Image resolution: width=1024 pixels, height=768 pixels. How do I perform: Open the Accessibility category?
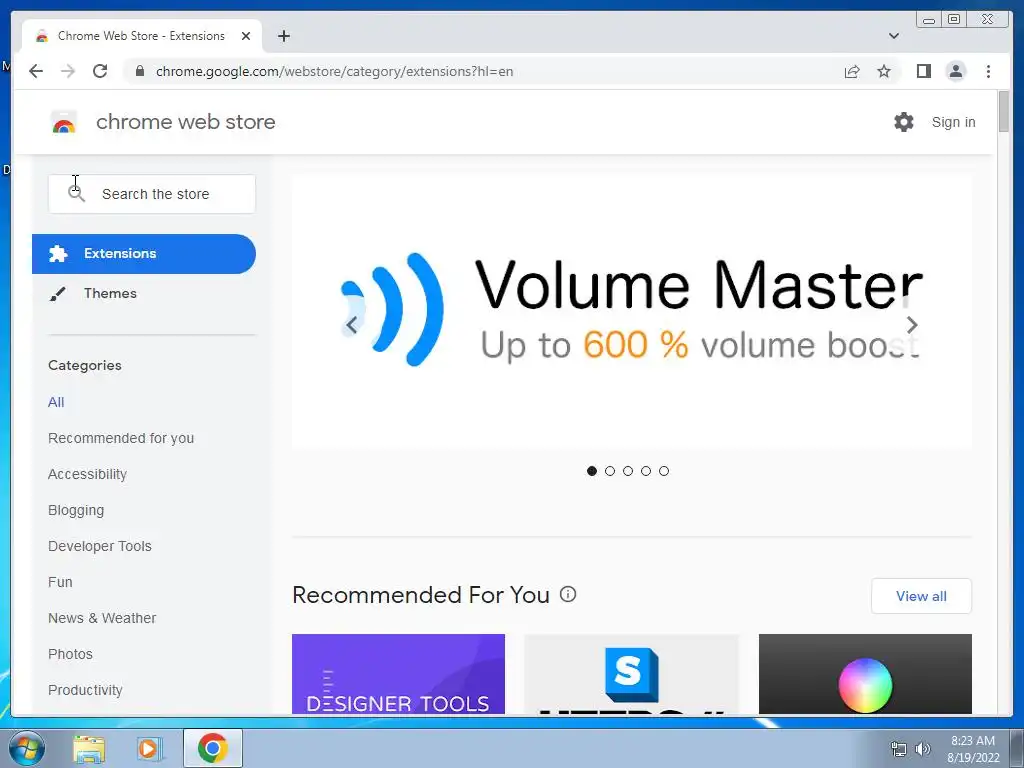click(88, 474)
